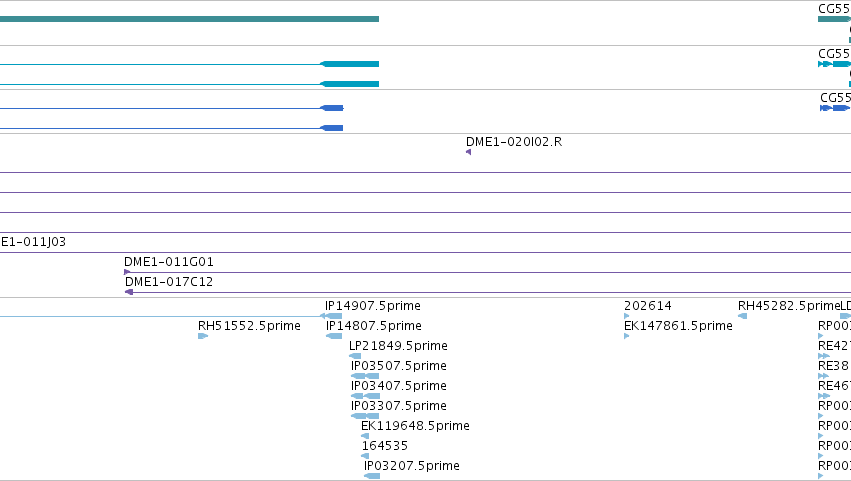
Task: Click the IP03307.5prime label
Action: pyautogui.click(x=399, y=406)
